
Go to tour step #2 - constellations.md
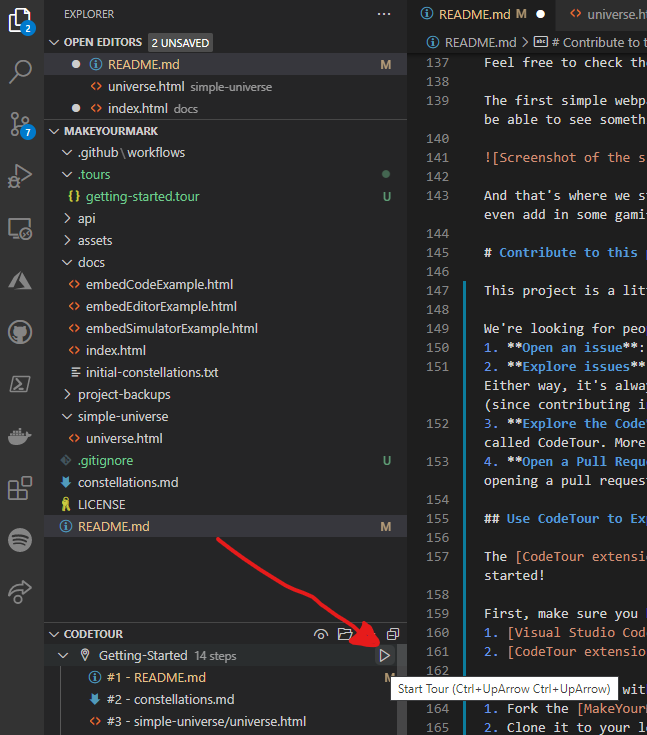pyautogui.click(x=220, y=700)
